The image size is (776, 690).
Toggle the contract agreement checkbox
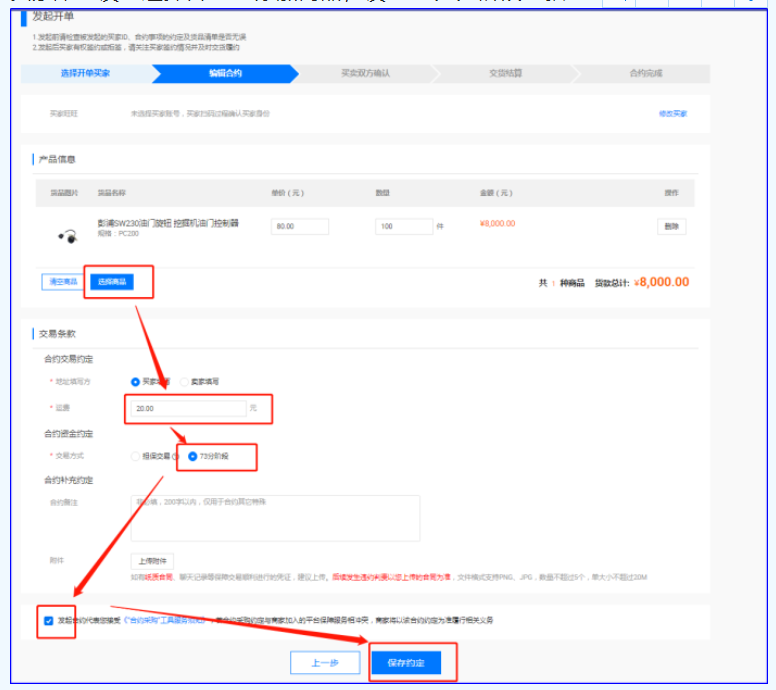point(49,620)
